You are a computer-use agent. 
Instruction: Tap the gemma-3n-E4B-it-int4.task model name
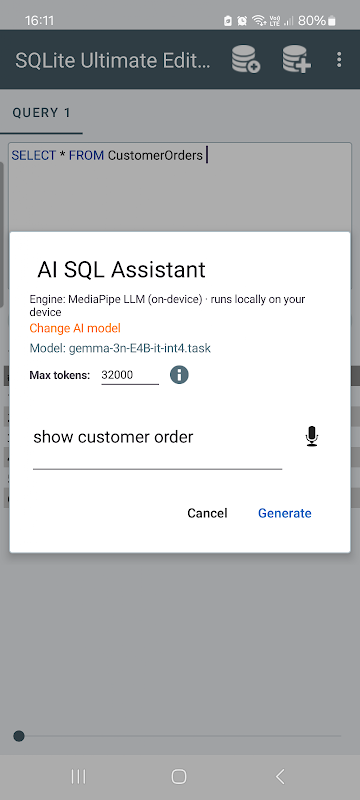(x=139, y=348)
